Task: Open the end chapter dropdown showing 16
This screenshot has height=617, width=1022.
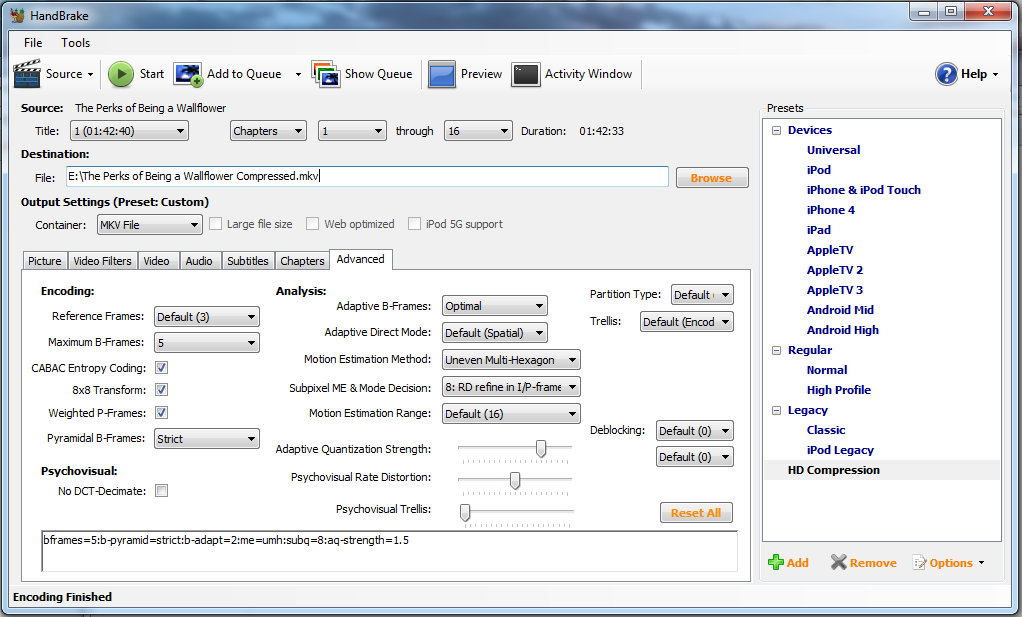Action: click(x=478, y=131)
